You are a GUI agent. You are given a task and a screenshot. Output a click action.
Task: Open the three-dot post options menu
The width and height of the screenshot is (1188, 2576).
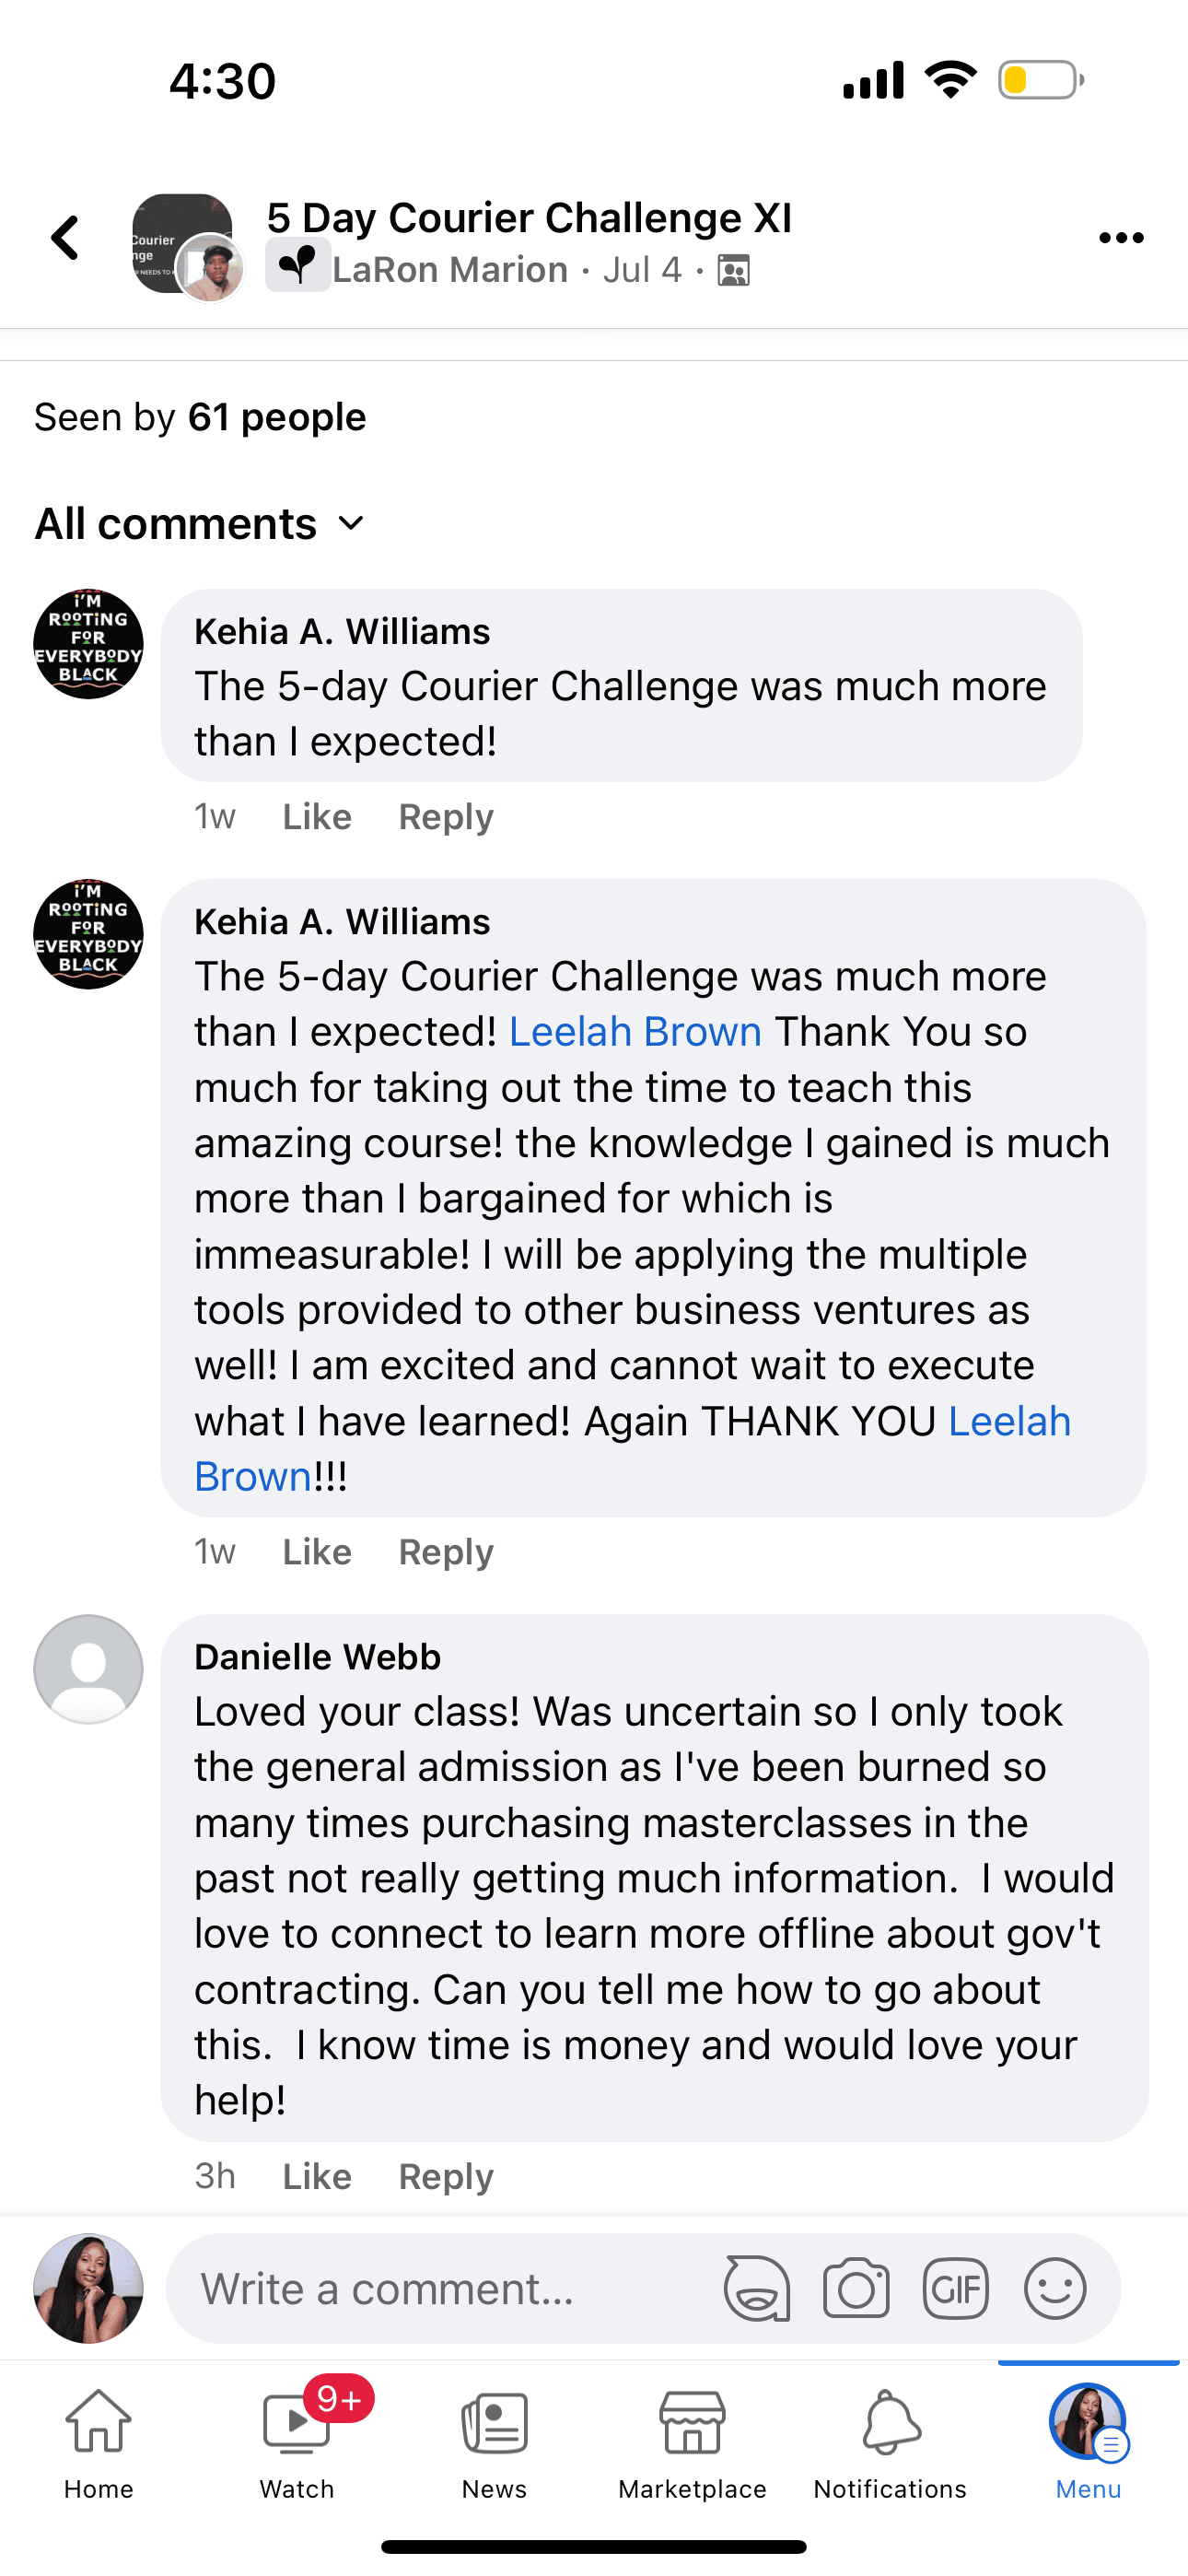click(x=1120, y=238)
